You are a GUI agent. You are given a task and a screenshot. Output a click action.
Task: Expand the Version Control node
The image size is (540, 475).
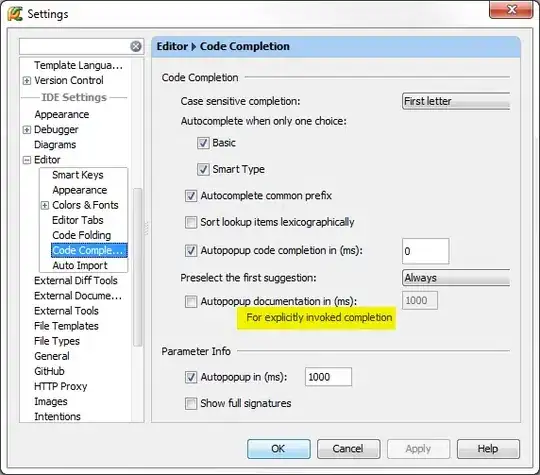[x=27, y=81]
